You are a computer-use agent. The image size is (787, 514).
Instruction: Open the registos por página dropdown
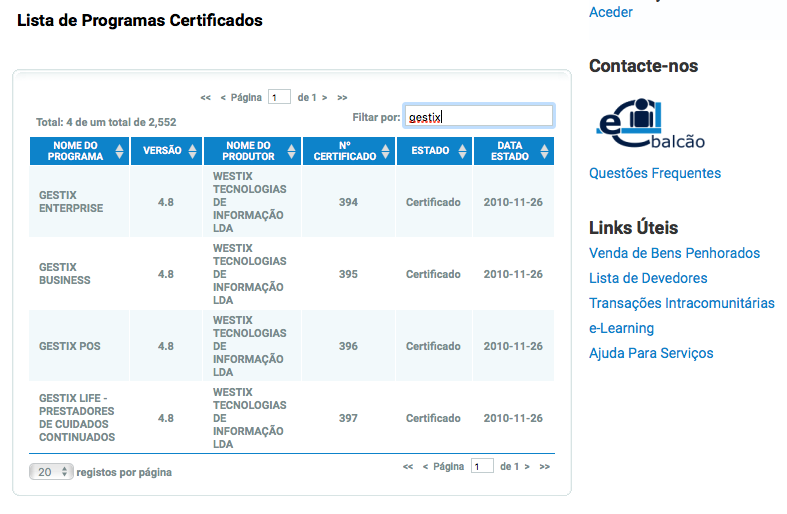coord(51,472)
